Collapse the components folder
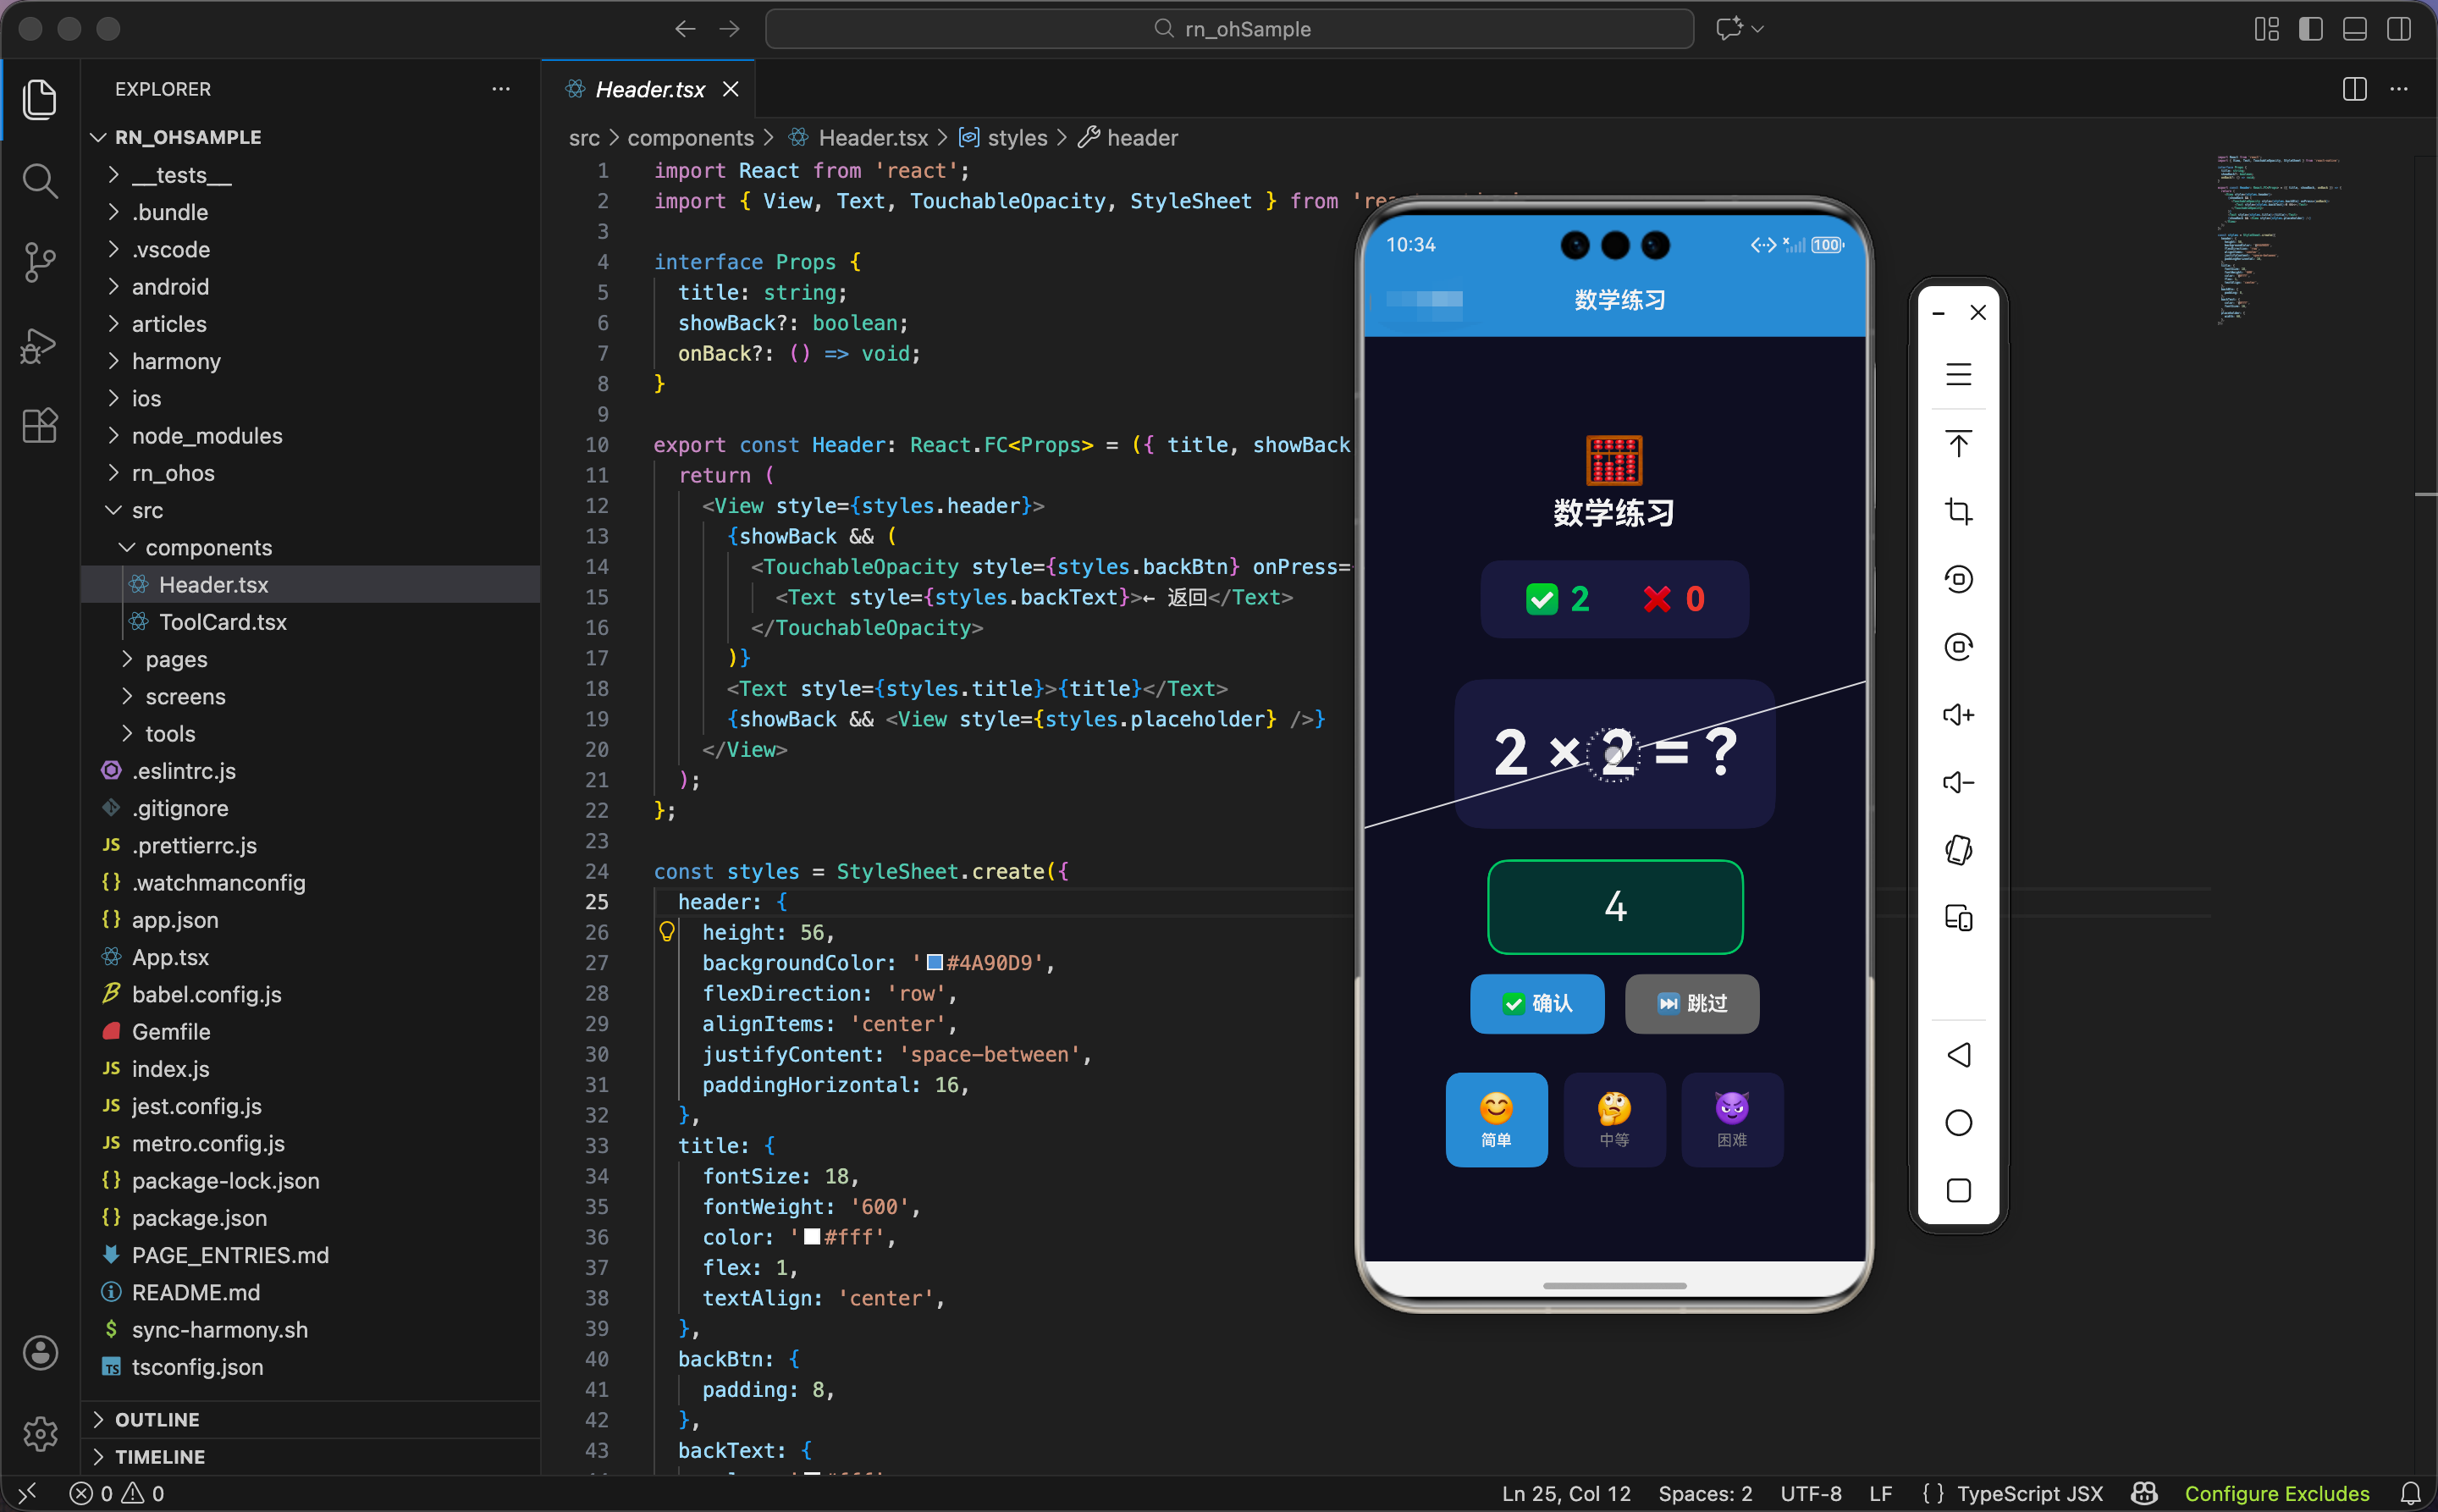This screenshot has width=2438, height=1512. point(208,548)
